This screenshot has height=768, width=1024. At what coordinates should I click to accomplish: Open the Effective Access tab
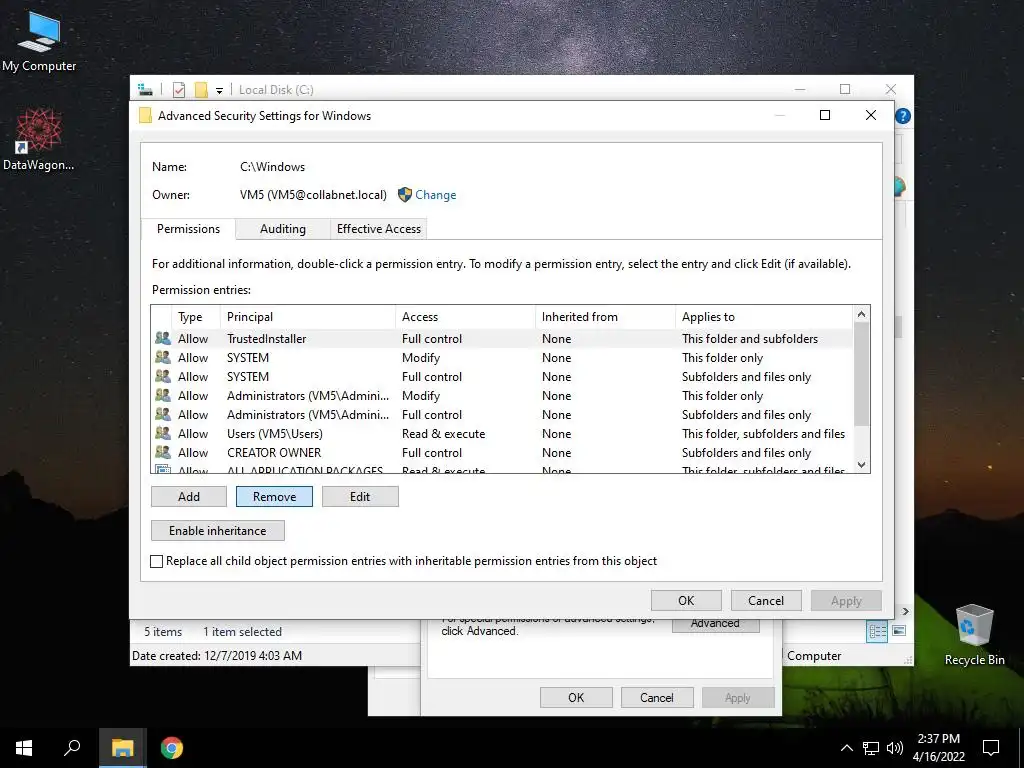pos(379,229)
